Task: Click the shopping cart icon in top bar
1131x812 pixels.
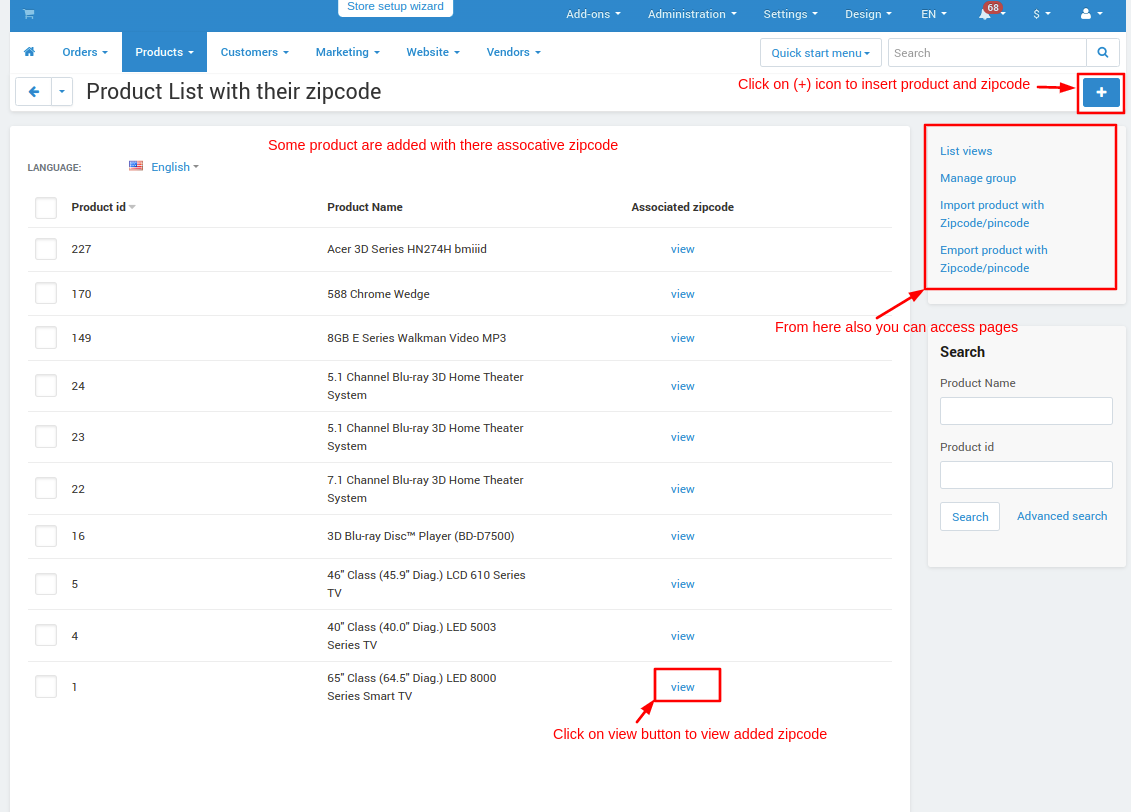Action: click(29, 14)
